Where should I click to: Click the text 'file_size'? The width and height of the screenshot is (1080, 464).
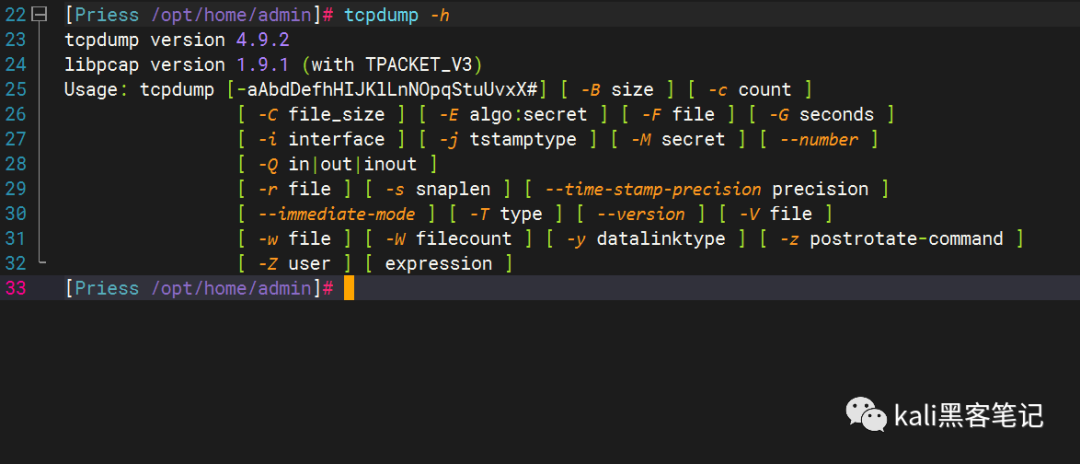click(x=335, y=115)
